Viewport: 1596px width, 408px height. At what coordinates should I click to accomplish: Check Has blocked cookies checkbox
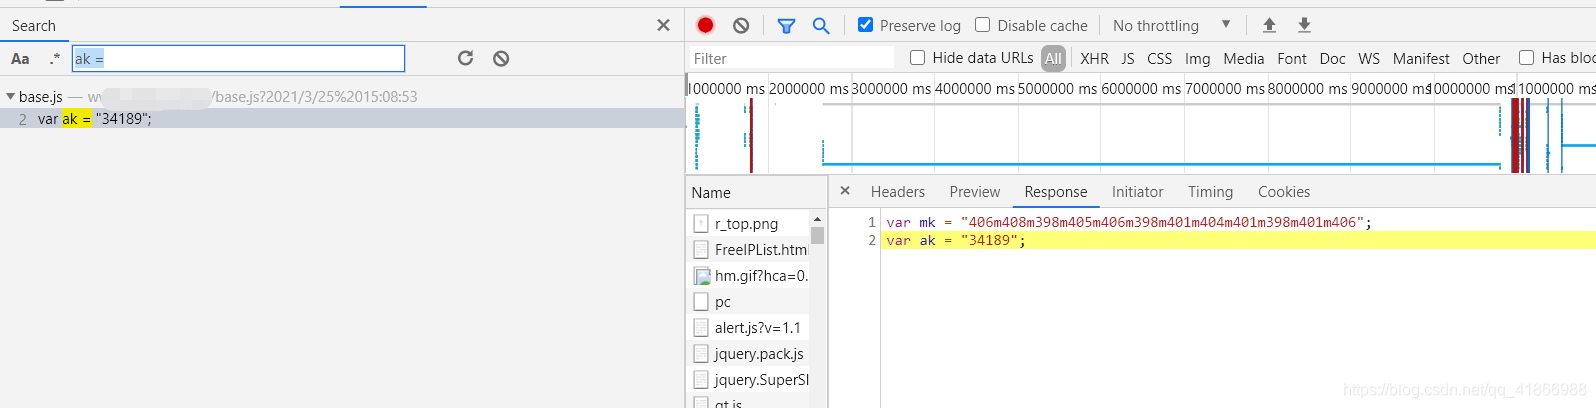pyautogui.click(x=1526, y=58)
